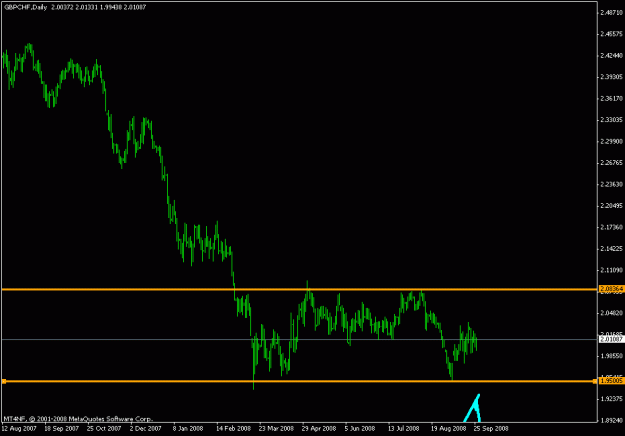Select the lower orange horizontal line at 1.95005
This screenshot has width=625, height=436.
pyautogui.click(x=300, y=381)
